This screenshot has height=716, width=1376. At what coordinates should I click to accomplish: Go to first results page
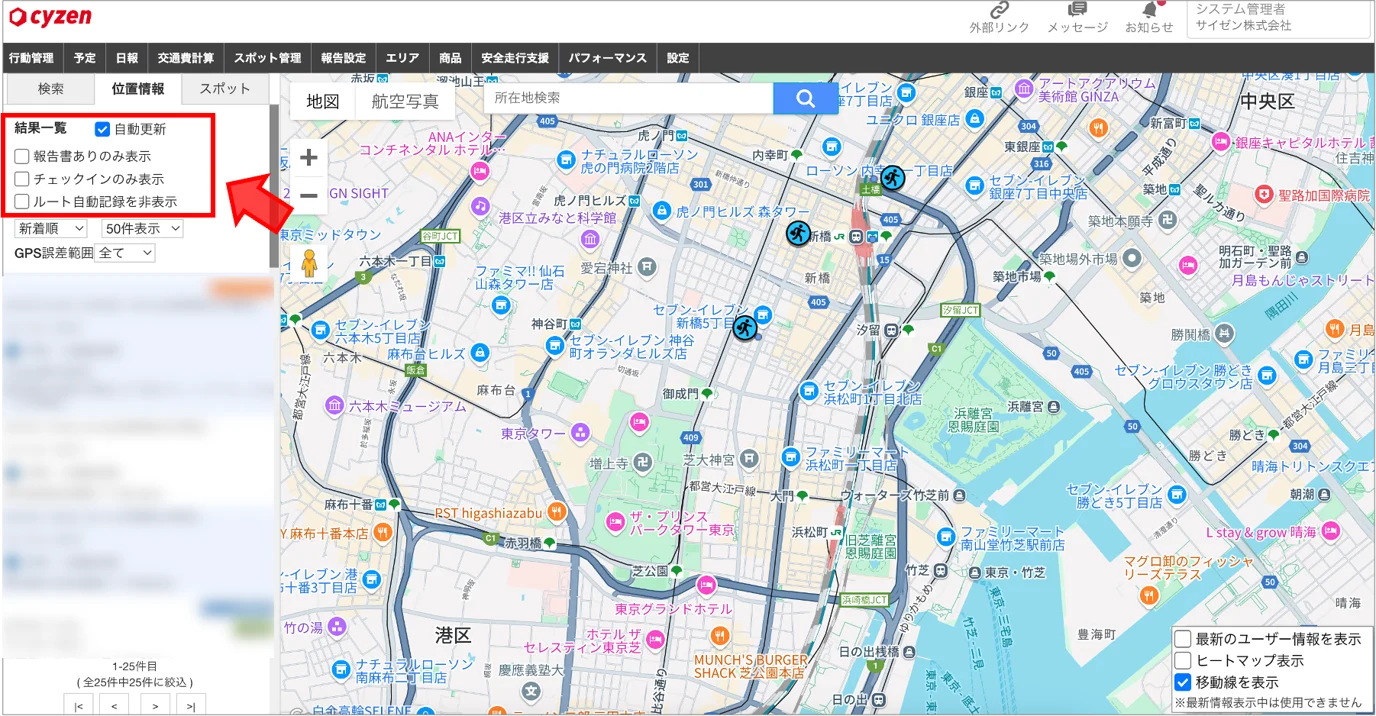[78, 705]
